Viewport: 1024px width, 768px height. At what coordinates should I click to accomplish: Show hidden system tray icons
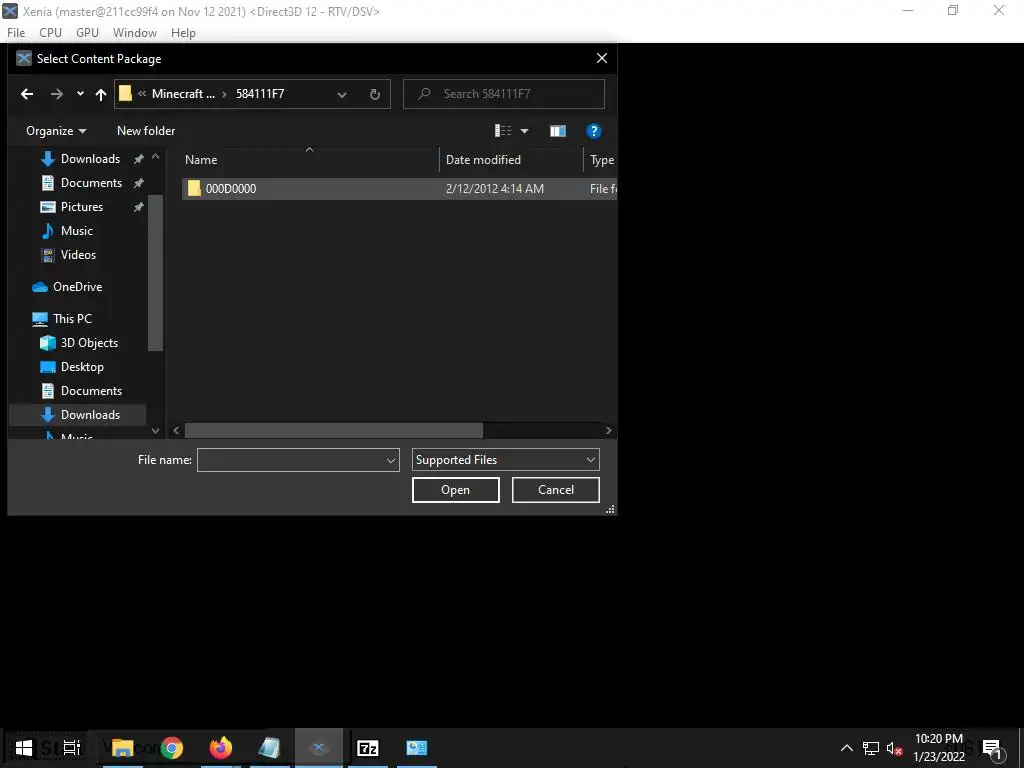pos(846,748)
